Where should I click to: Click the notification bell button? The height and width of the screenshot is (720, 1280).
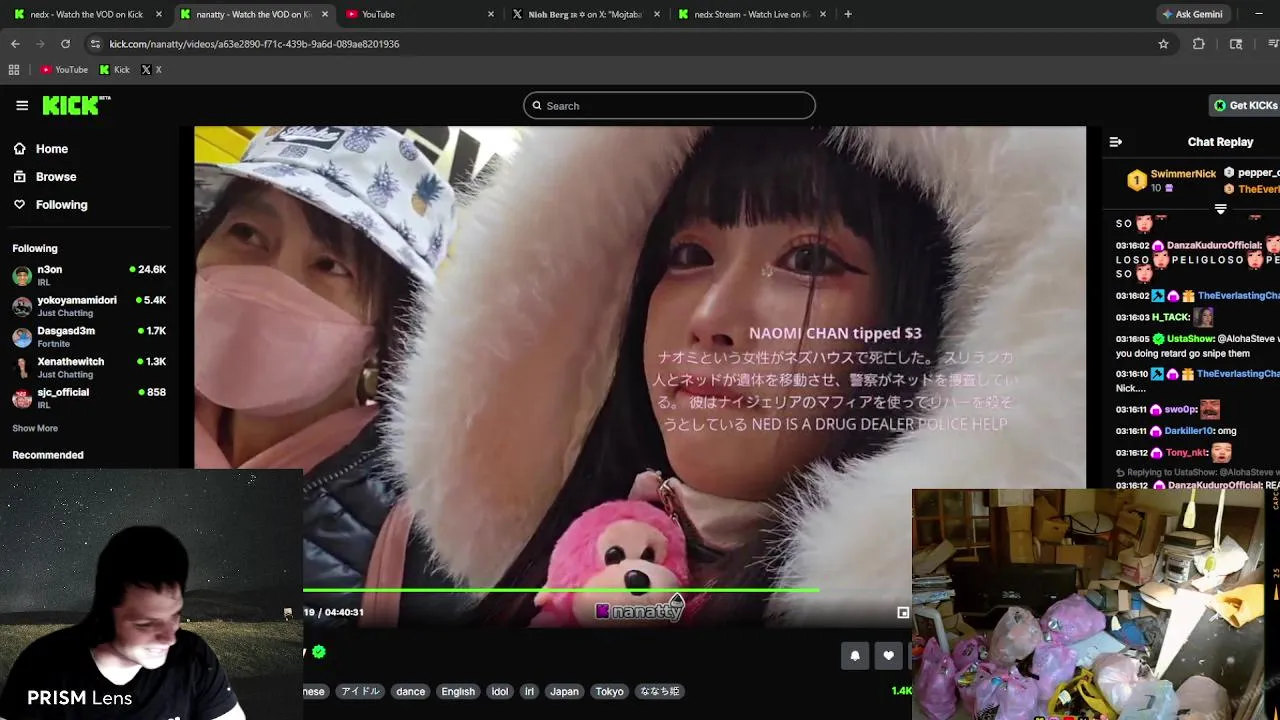[855, 656]
